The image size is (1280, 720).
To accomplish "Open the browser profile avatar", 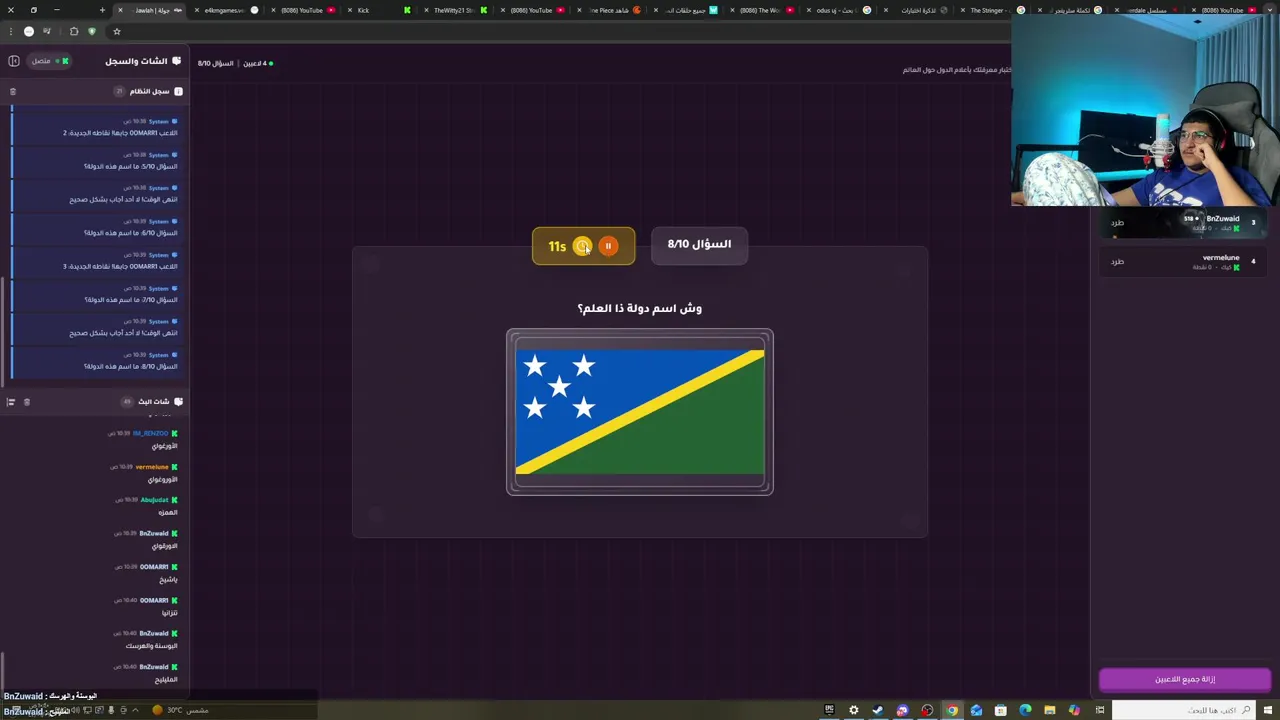I will 29,31.
